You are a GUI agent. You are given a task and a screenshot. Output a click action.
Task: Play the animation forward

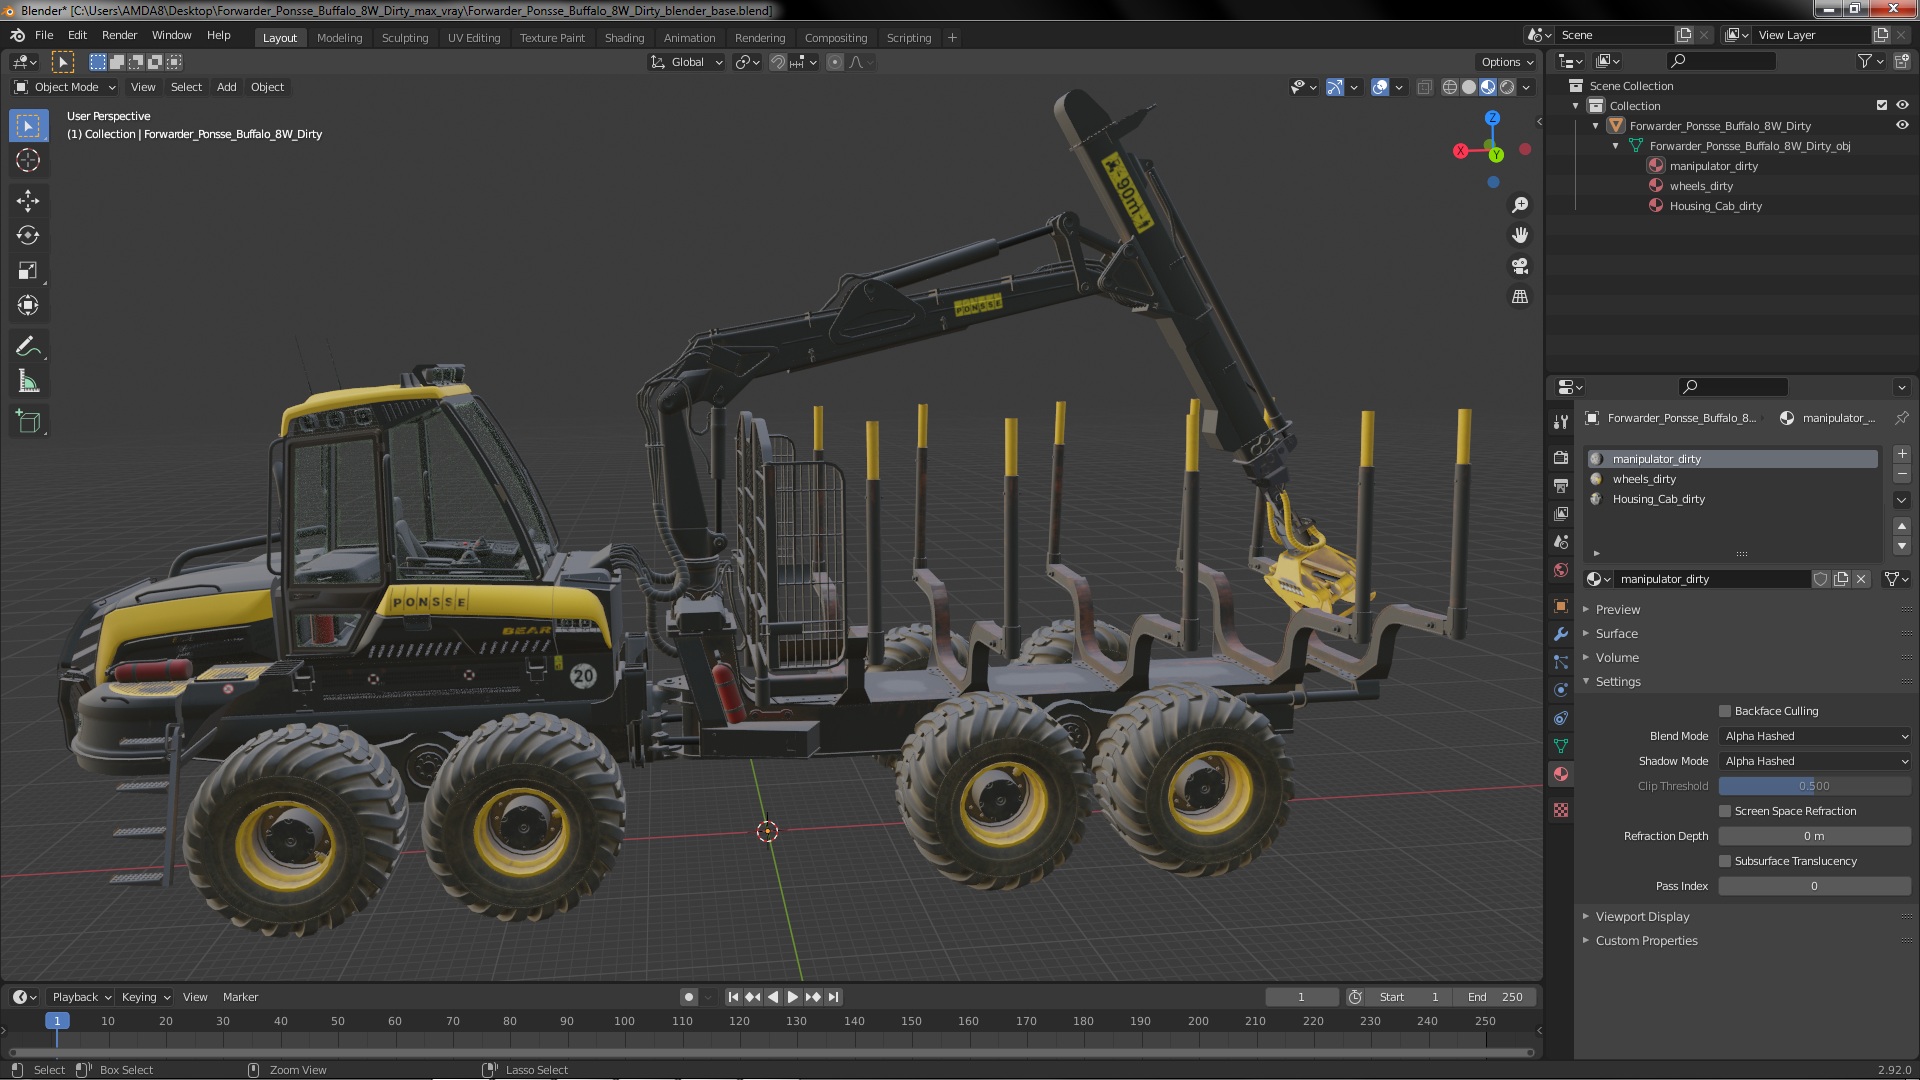tap(793, 997)
